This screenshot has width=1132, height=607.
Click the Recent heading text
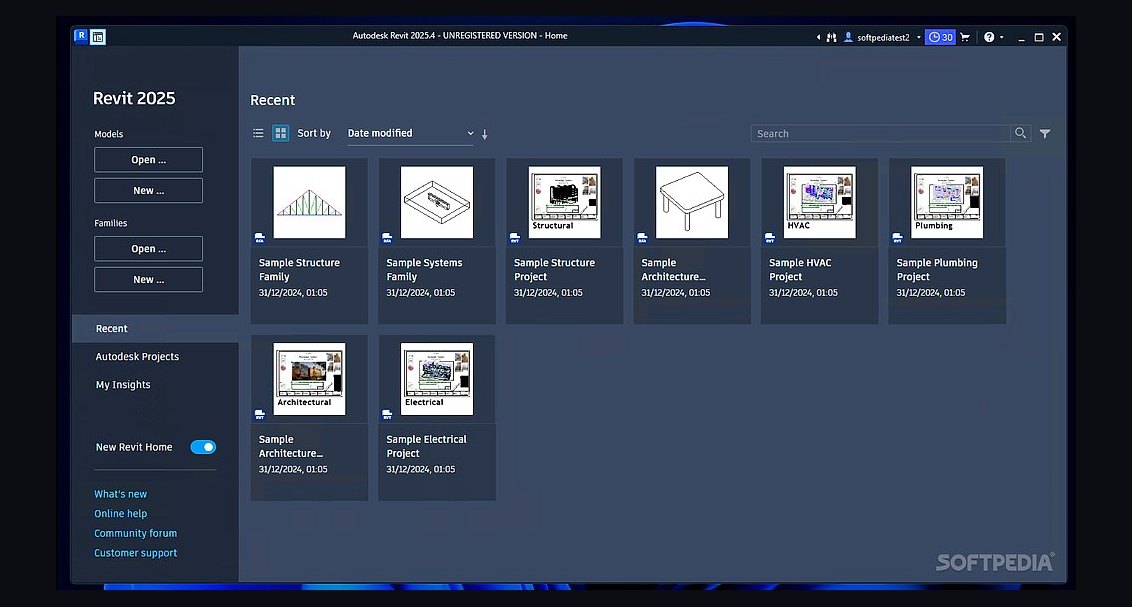point(273,100)
